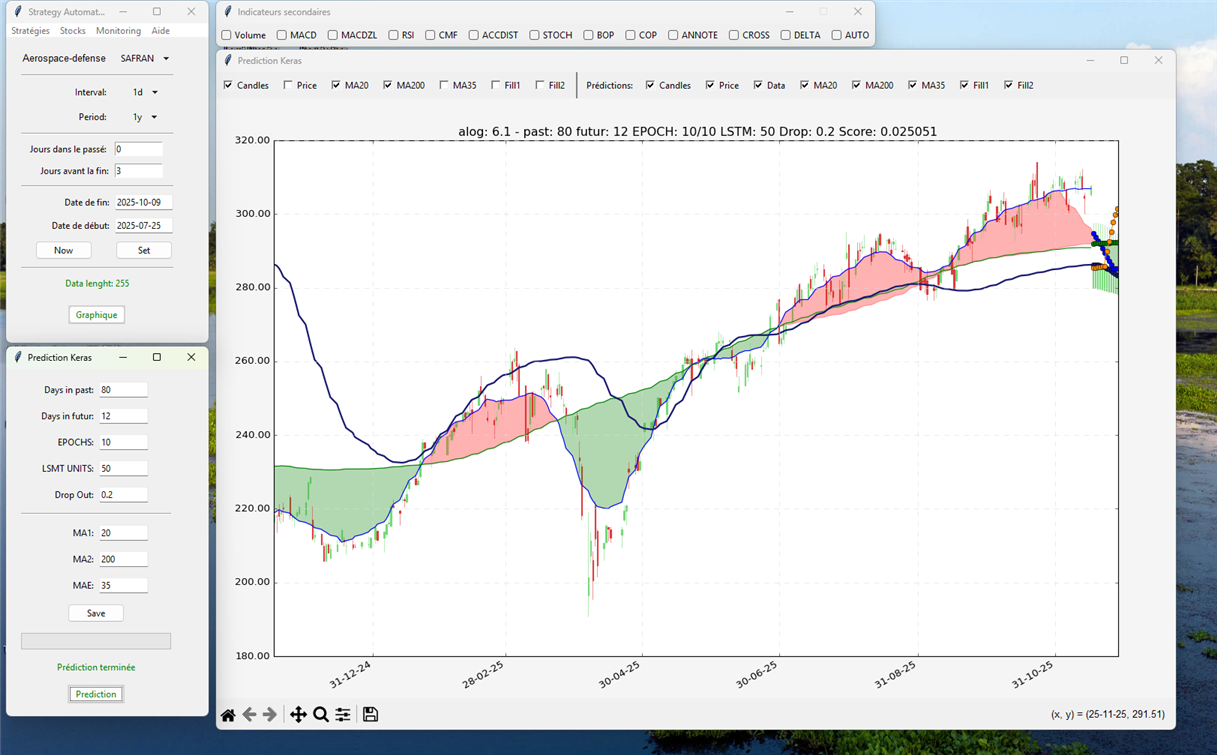Open the SAFRAN stock dropdown
The image size is (1217, 755).
(145, 59)
